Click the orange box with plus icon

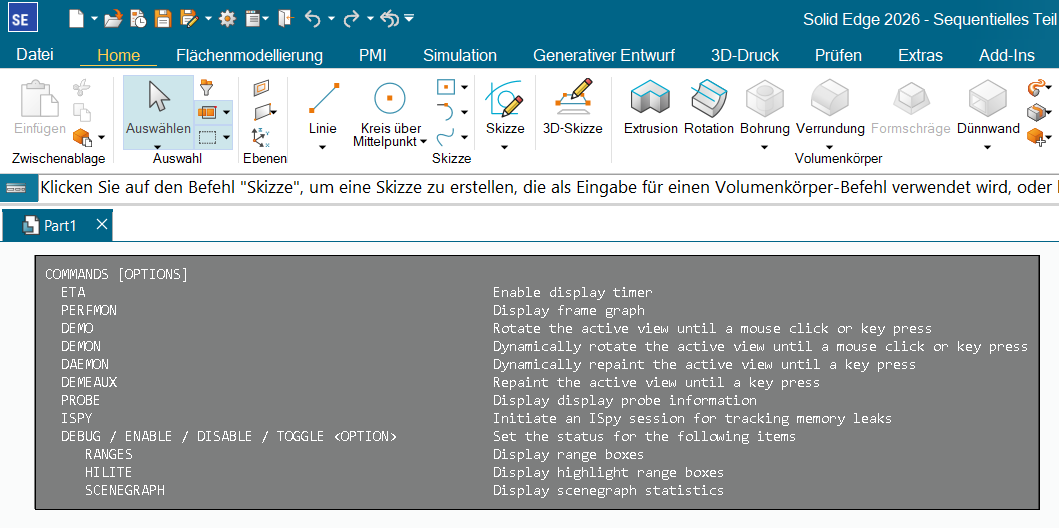(1035, 137)
